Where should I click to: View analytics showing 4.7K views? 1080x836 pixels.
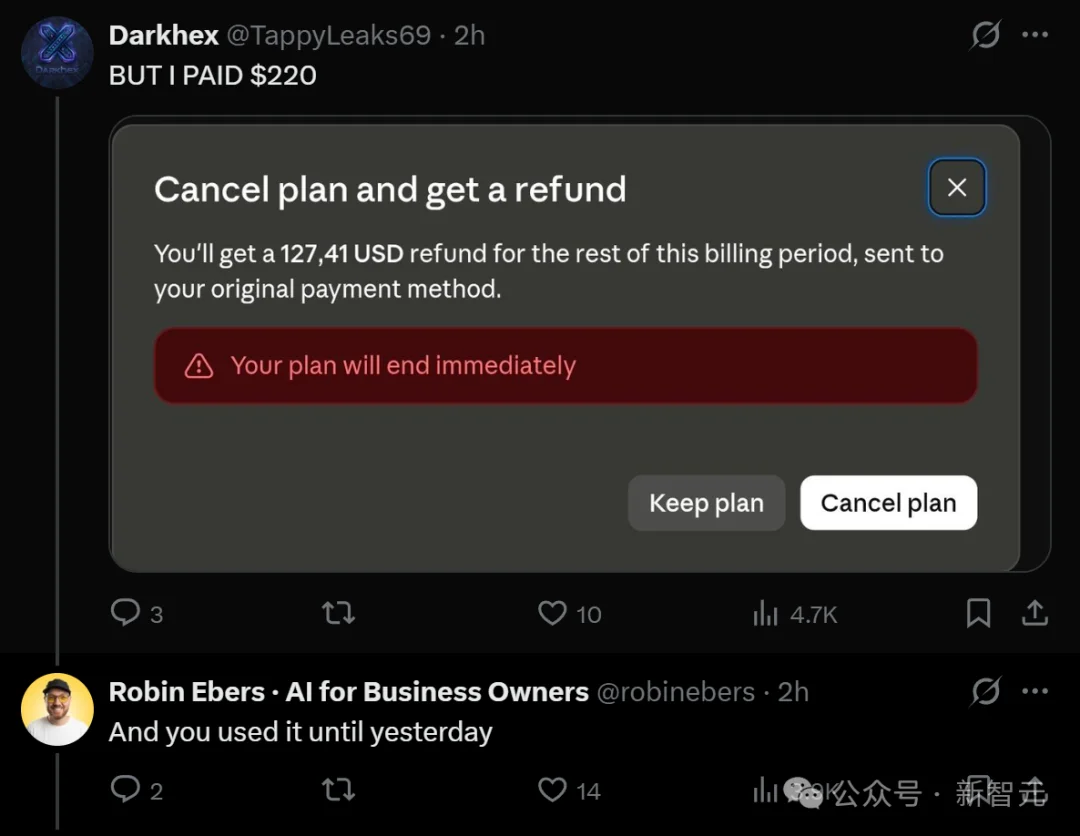point(795,614)
